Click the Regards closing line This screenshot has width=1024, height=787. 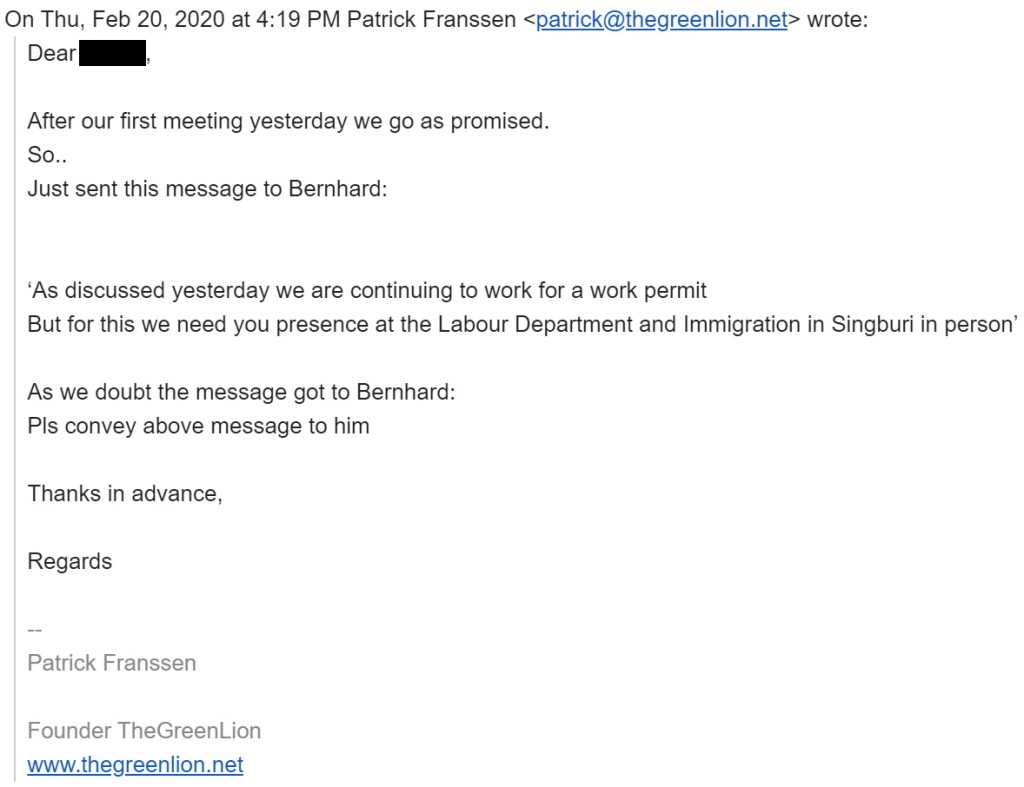[x=69, y=561]
